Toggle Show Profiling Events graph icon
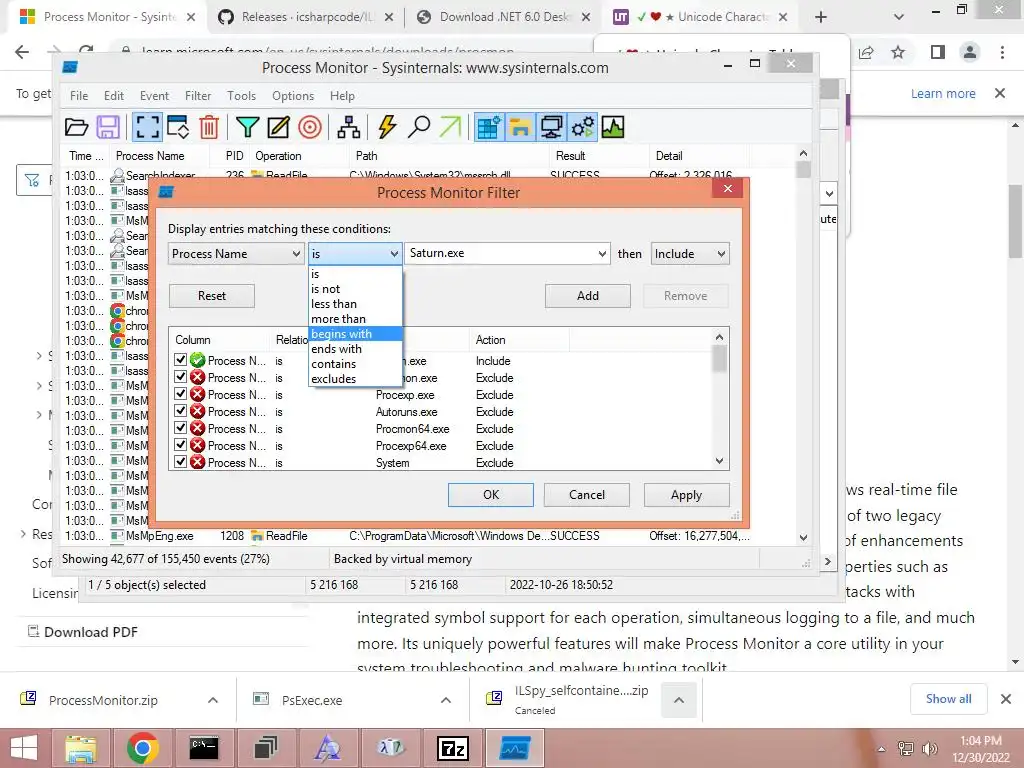 tap(613, 127)
